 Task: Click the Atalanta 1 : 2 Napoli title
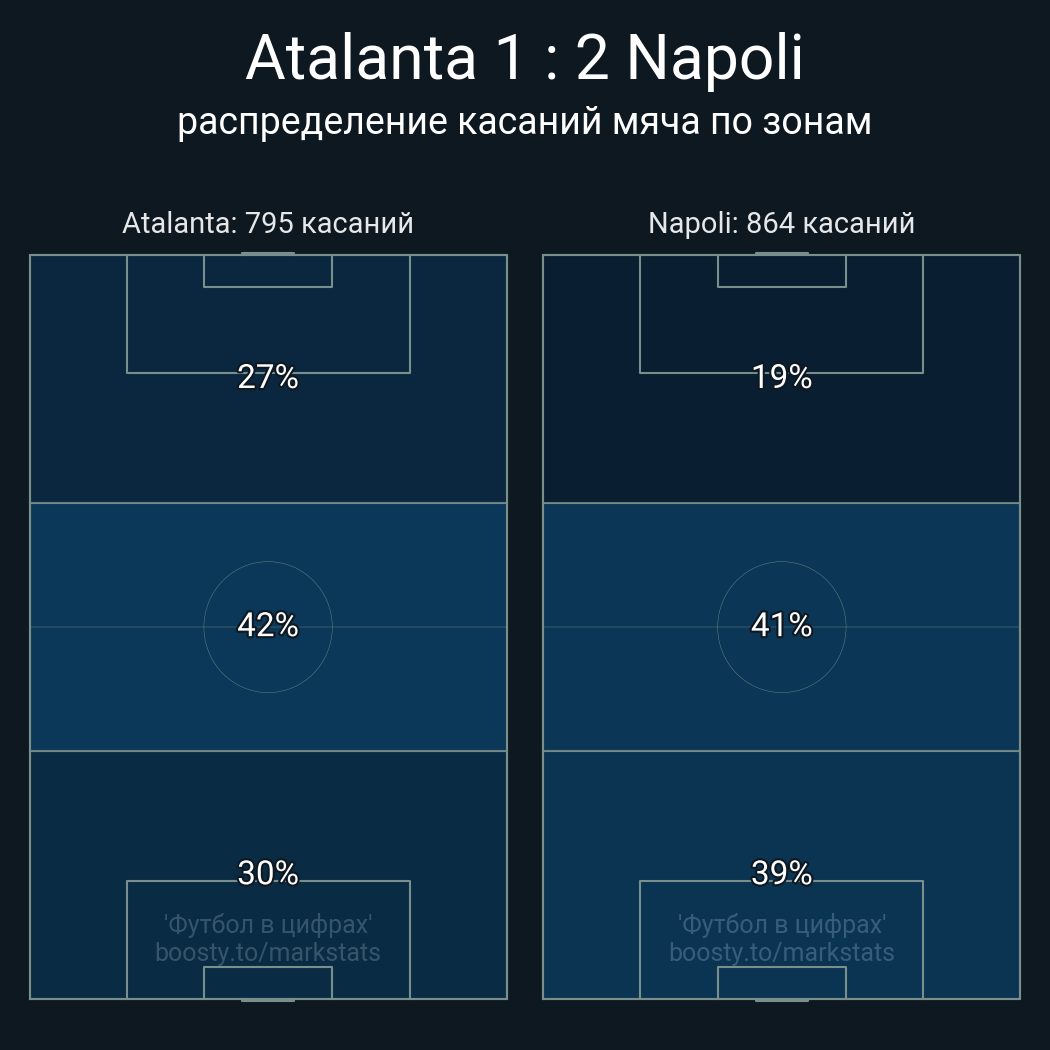[524, 58]
